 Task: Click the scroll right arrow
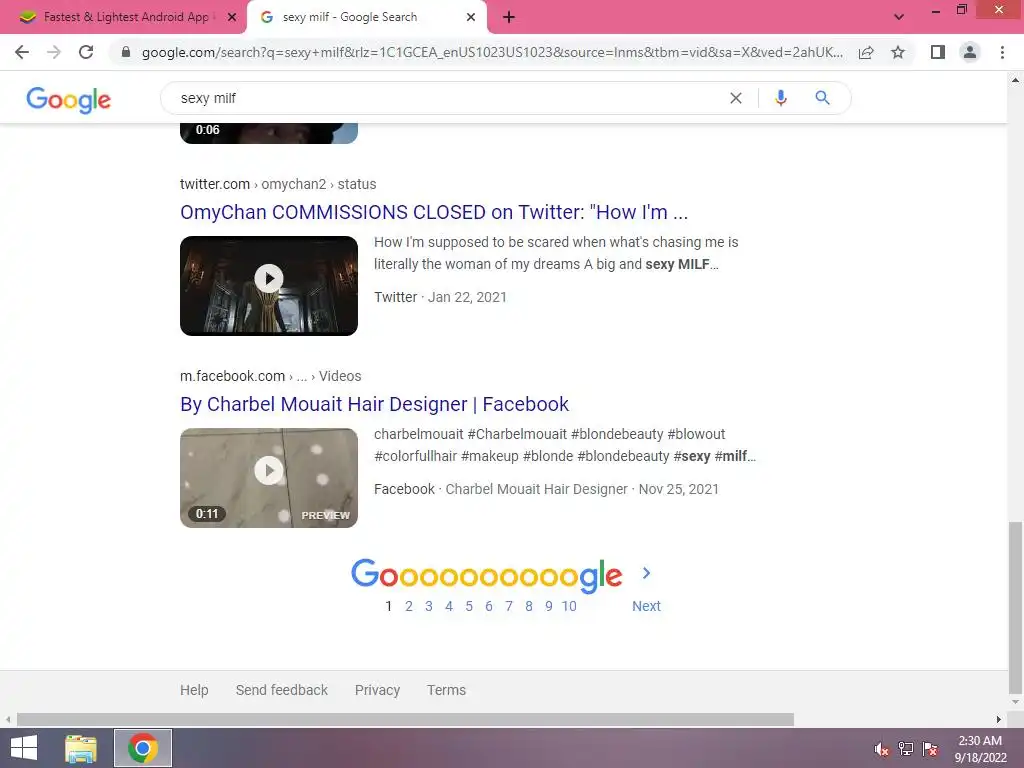tap(999, 720)
